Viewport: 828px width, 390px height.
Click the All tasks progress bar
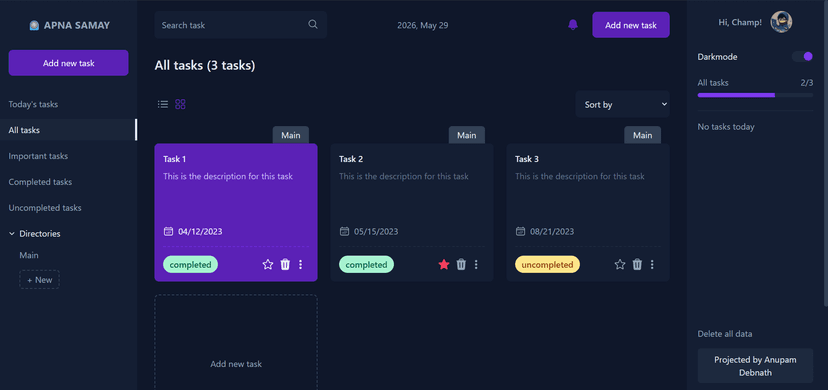[x=755, y=95]
